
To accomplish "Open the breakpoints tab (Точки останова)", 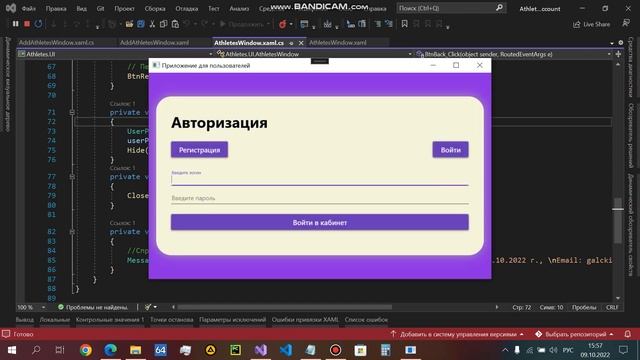I will 171,320.
